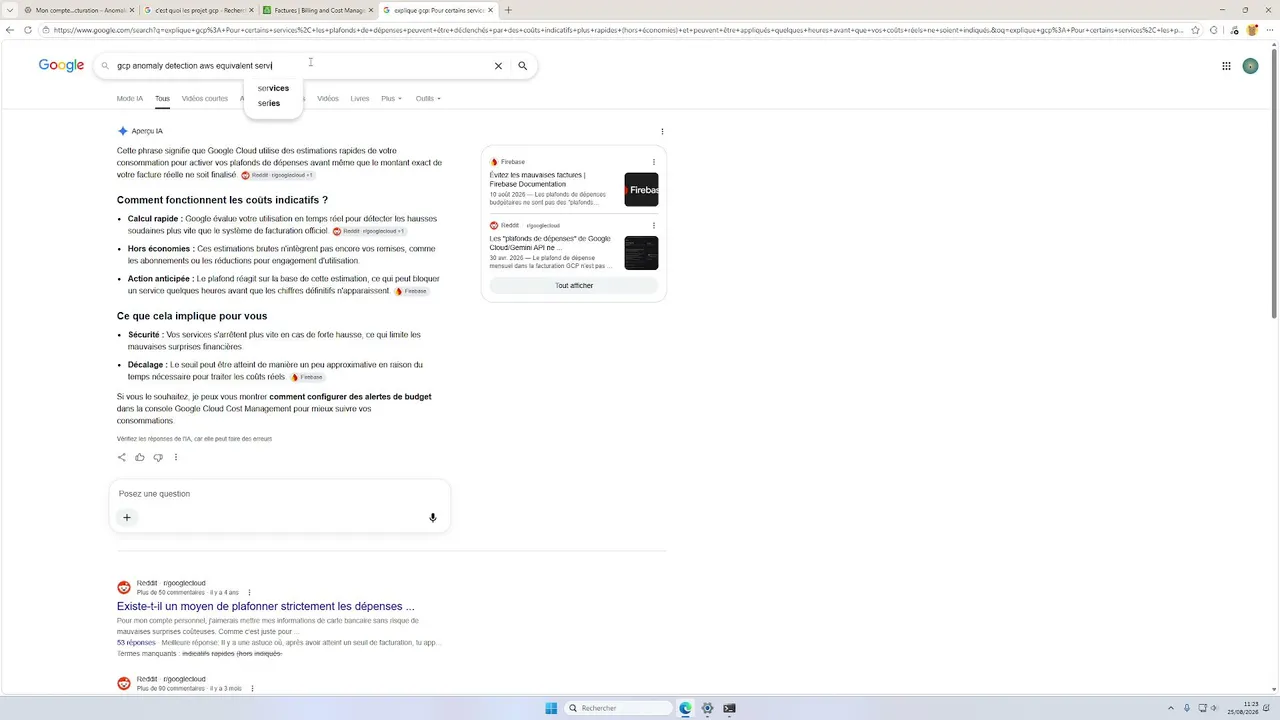Choose the 'services' autocomplete suggestion
The image size is (1280, 720).
click(x=273, y=88)
